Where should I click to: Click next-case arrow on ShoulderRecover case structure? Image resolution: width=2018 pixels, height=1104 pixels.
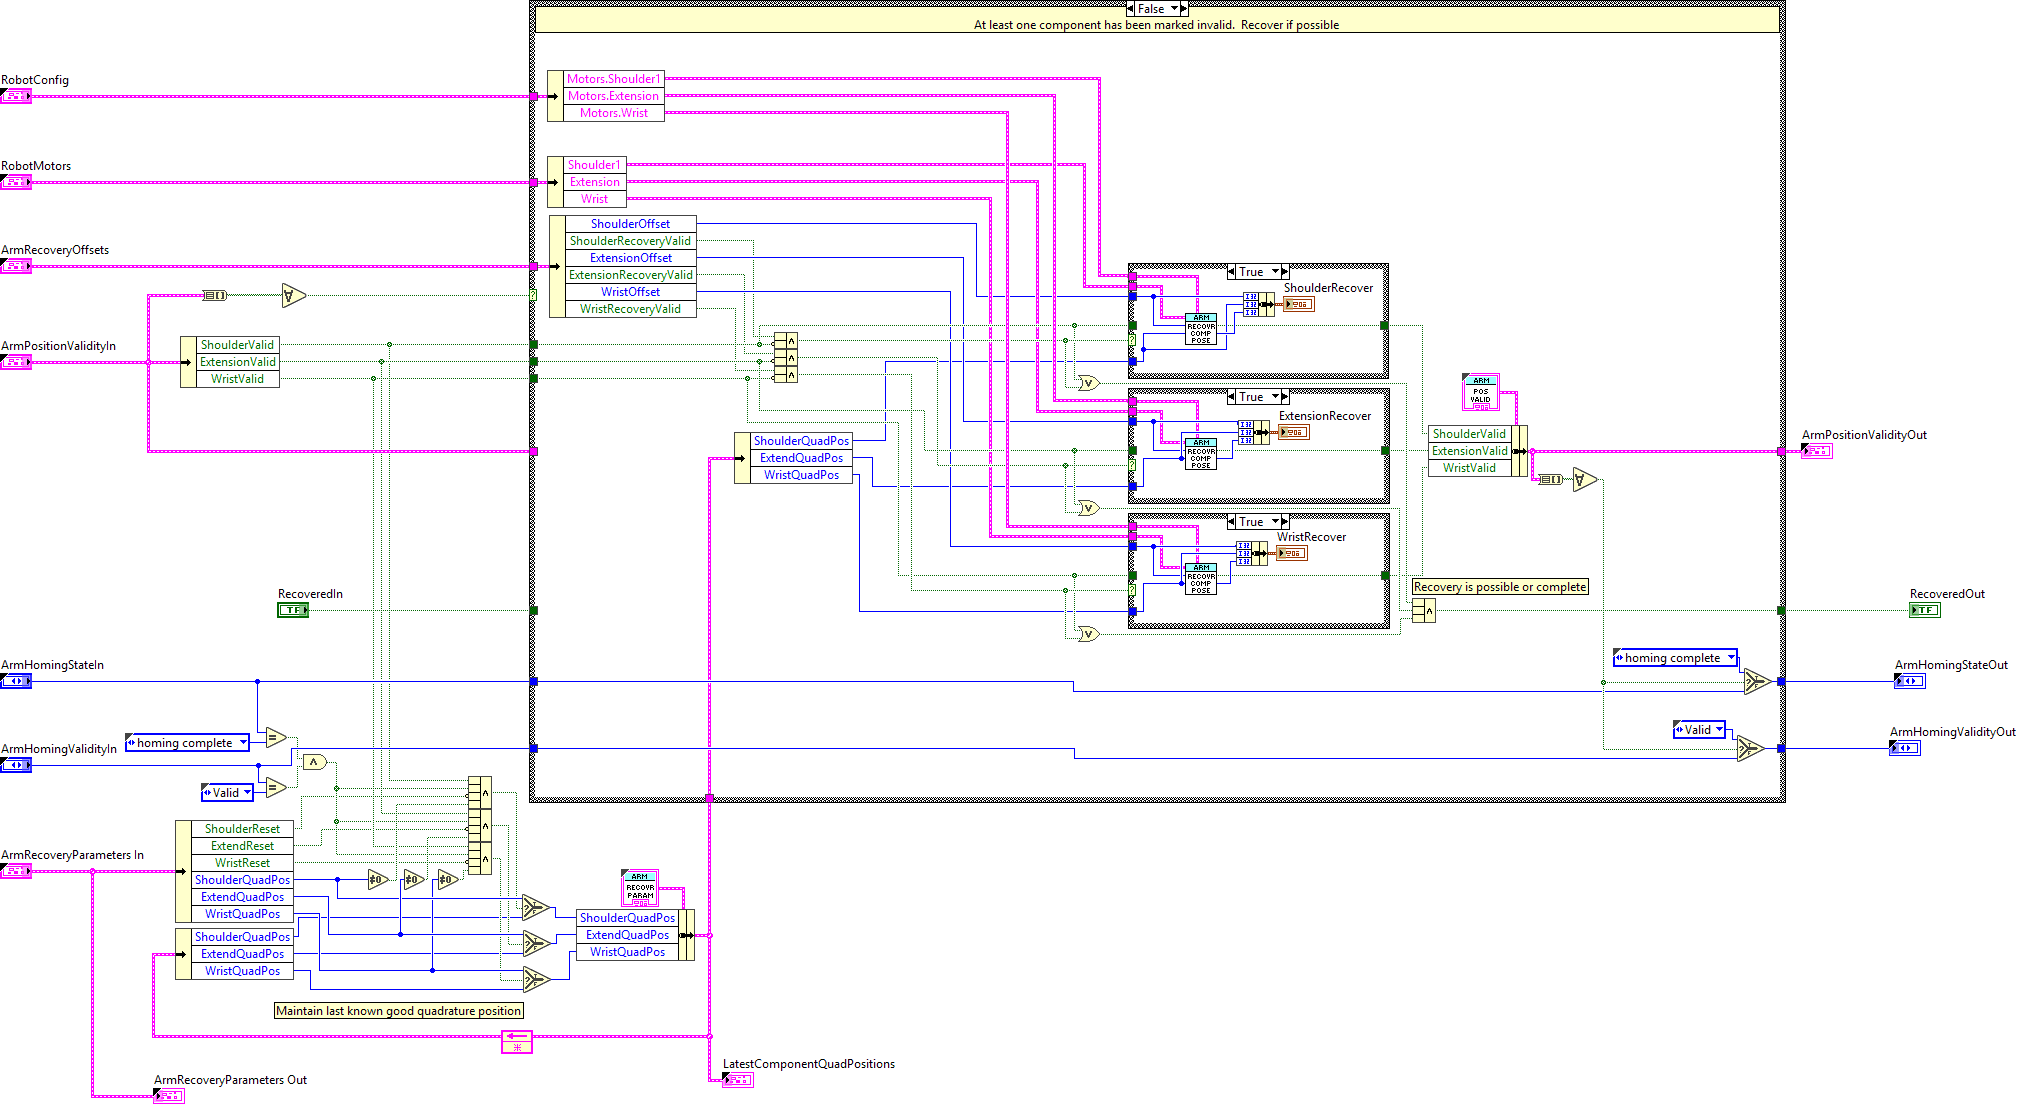(x=1285, y=272)
